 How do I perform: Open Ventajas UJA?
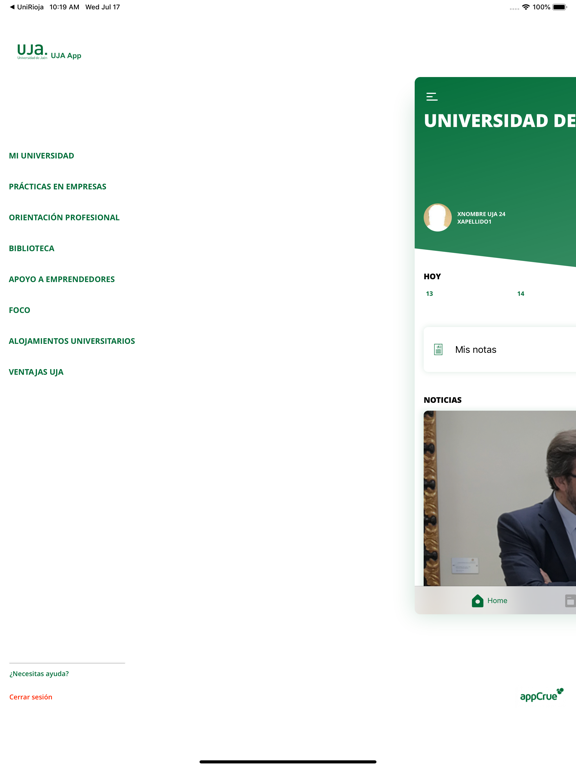point(36,372)
